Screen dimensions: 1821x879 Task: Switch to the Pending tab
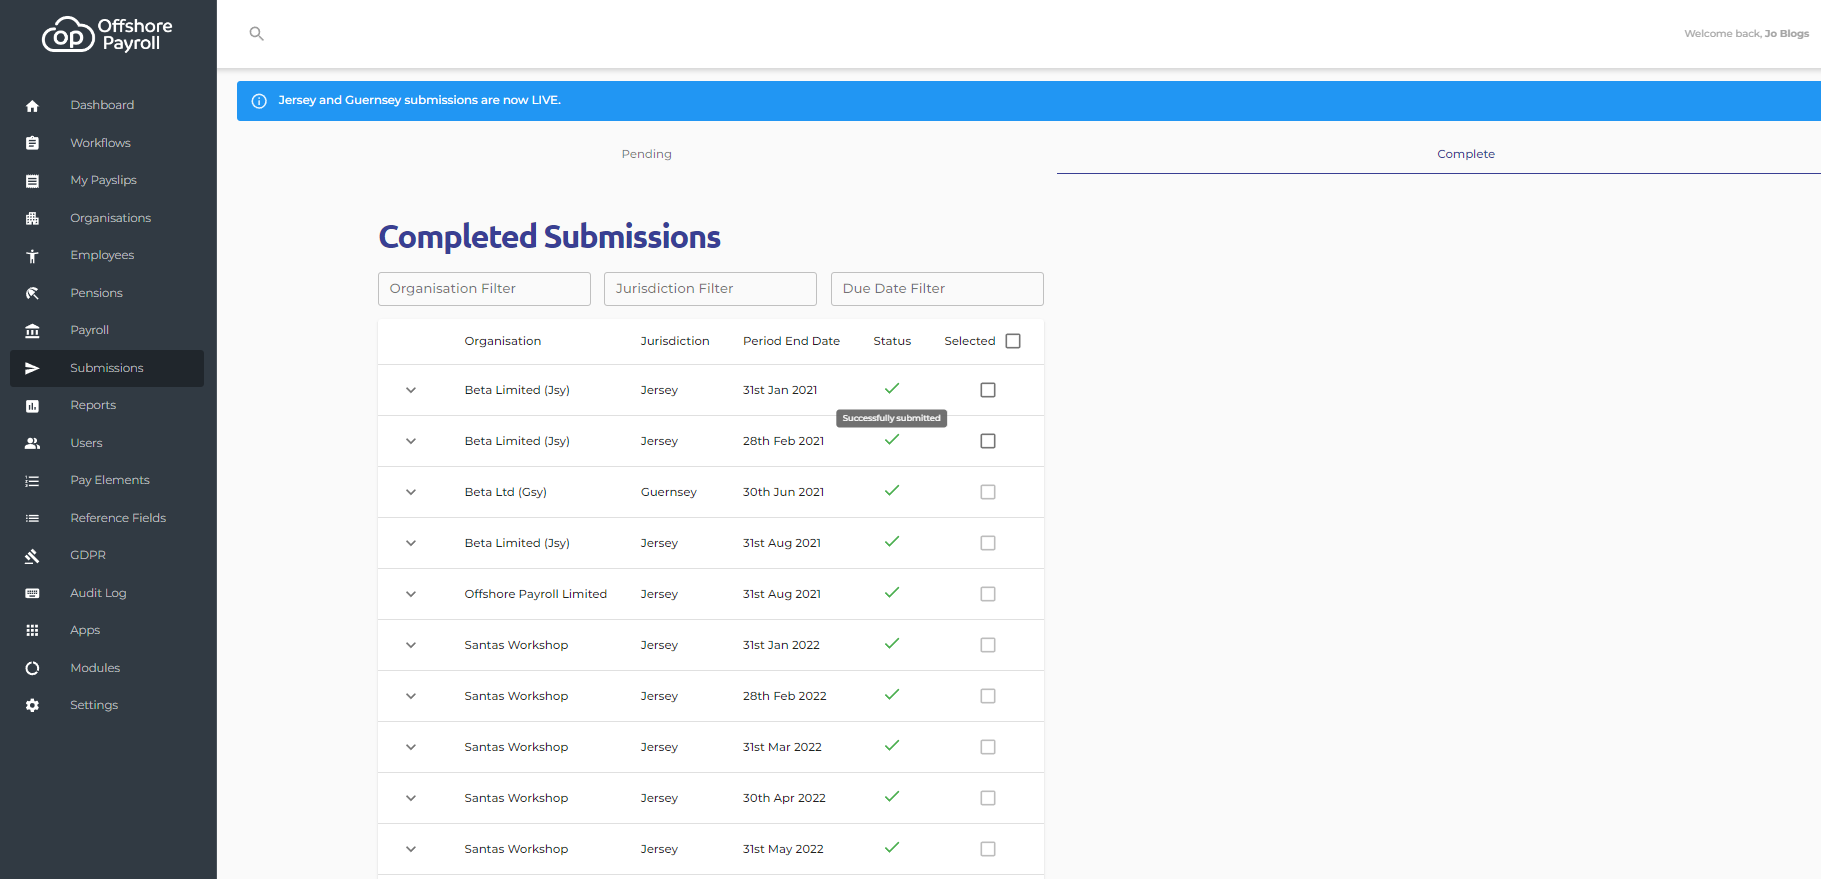(647, 154)
